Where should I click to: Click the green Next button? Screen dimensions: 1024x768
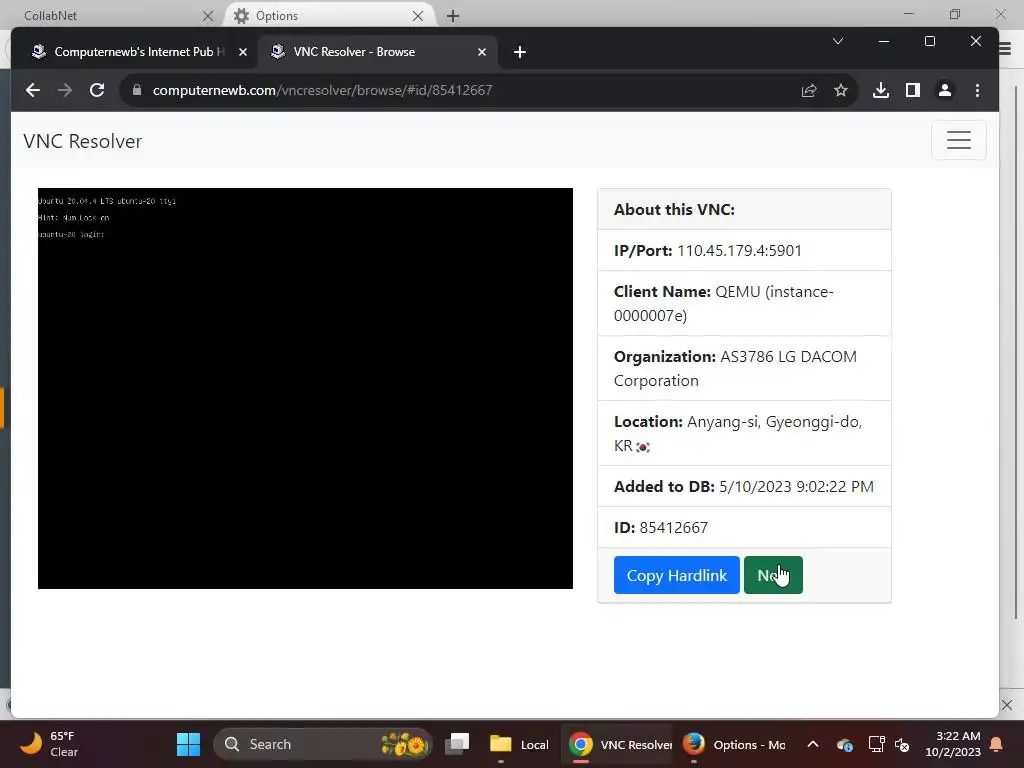coord(773,575)
